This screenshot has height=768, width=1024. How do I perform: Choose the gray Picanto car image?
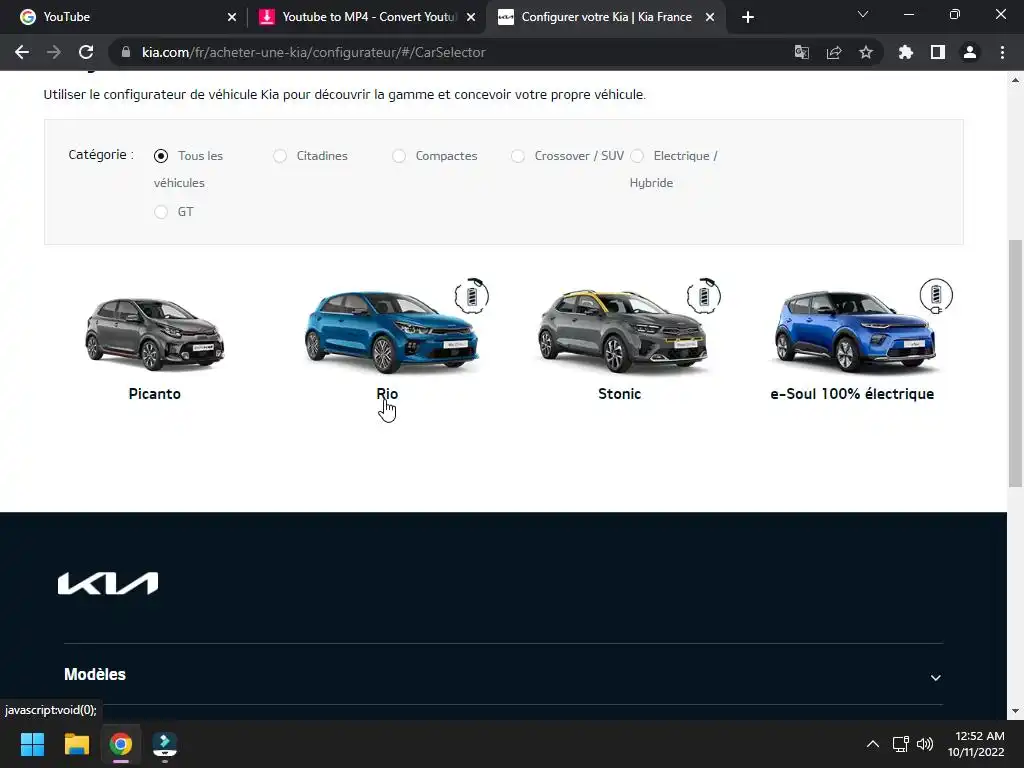(155, 334)
